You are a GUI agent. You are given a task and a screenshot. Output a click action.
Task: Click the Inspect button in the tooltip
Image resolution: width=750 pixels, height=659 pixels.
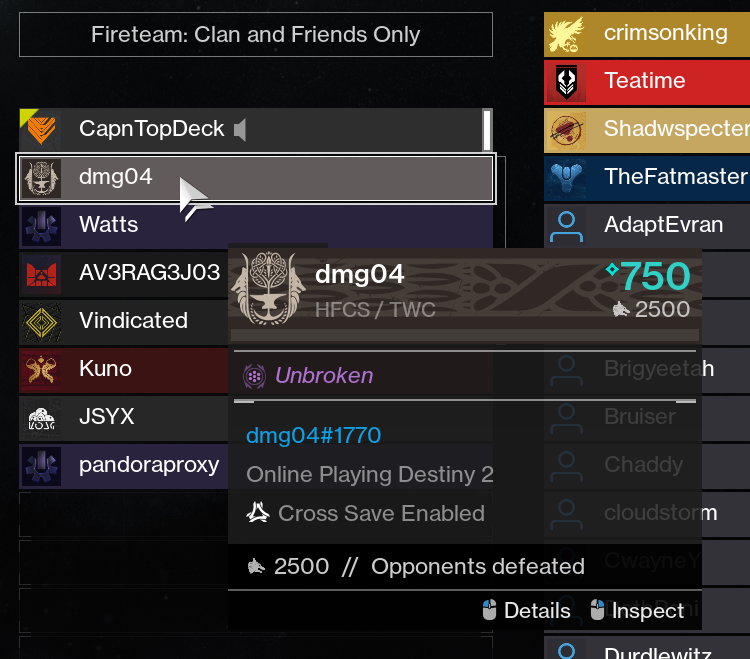tap(637, 611)
